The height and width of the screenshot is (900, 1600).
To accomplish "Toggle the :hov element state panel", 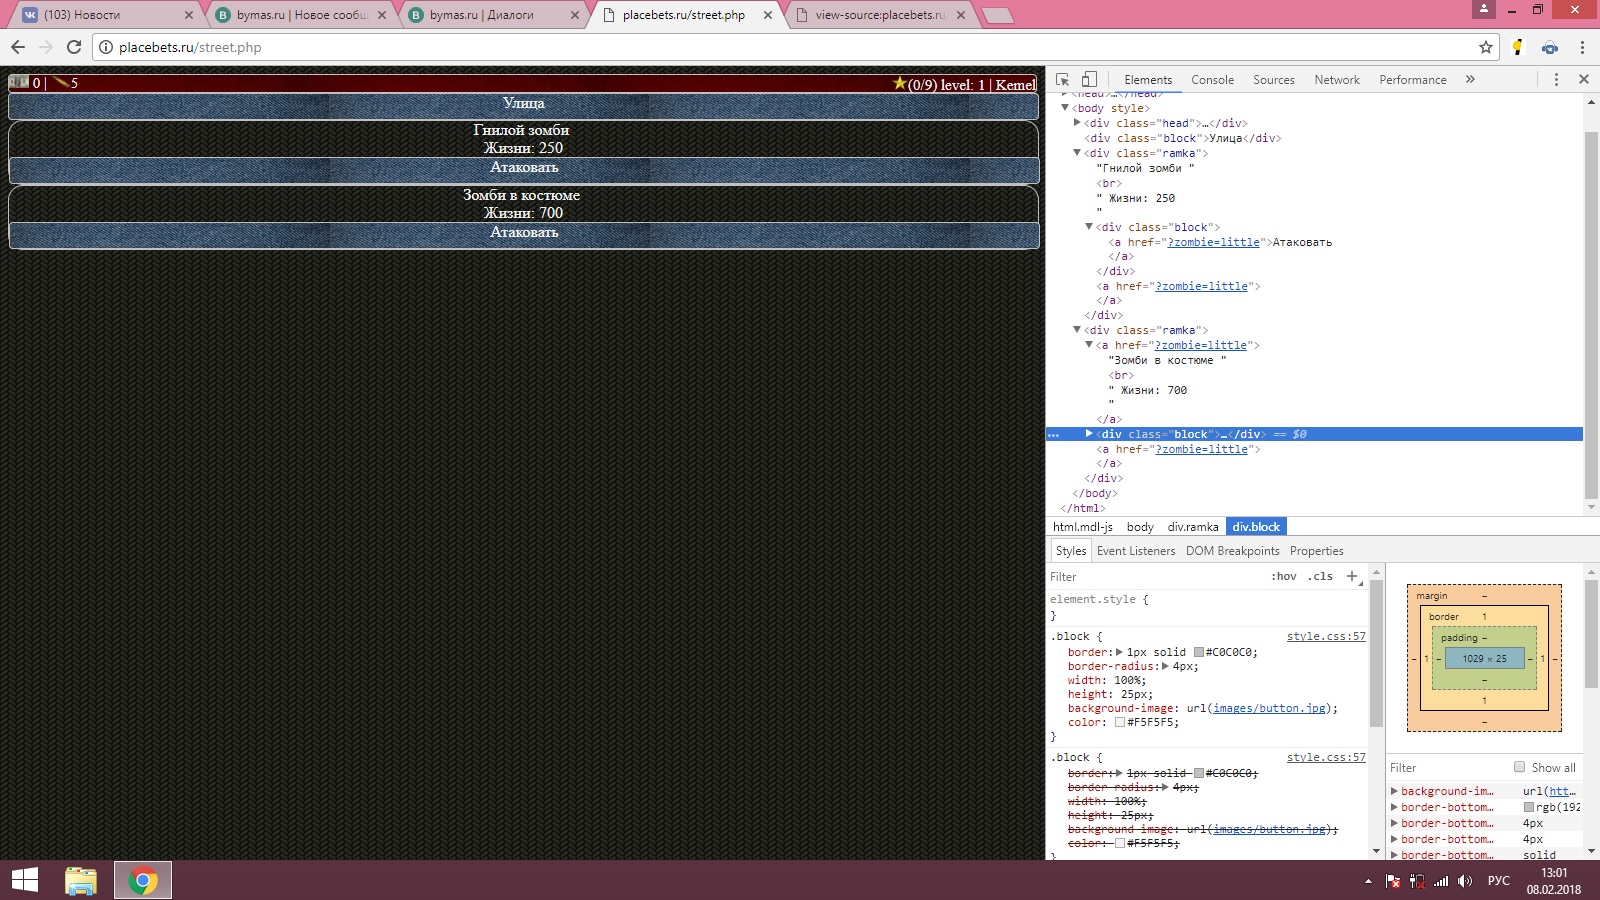I will (x=1283, y=576).
